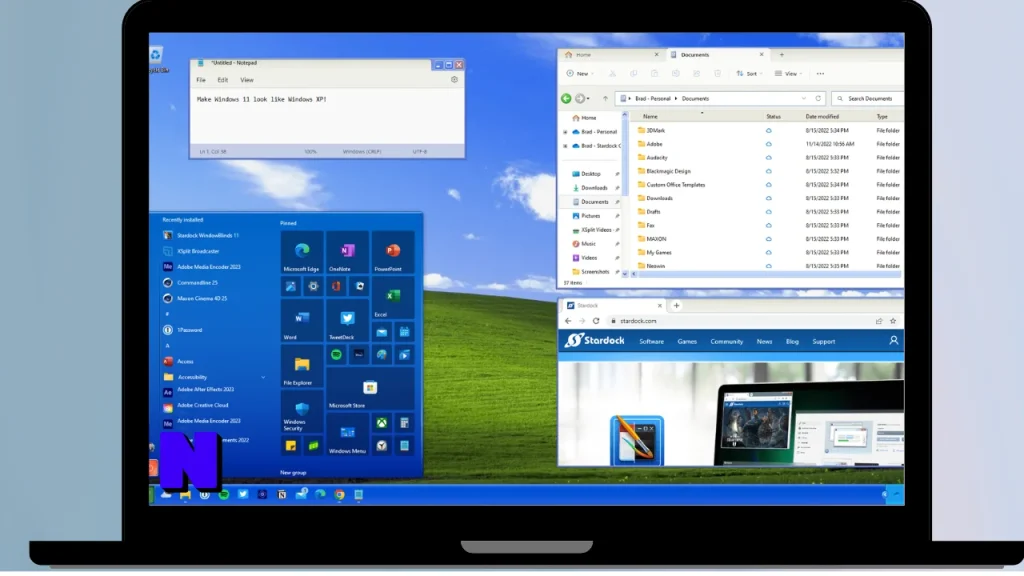This screenshot has width=1024, height=576.
Task: Add a new tab in File Explorer
Action: coord(781,55)
